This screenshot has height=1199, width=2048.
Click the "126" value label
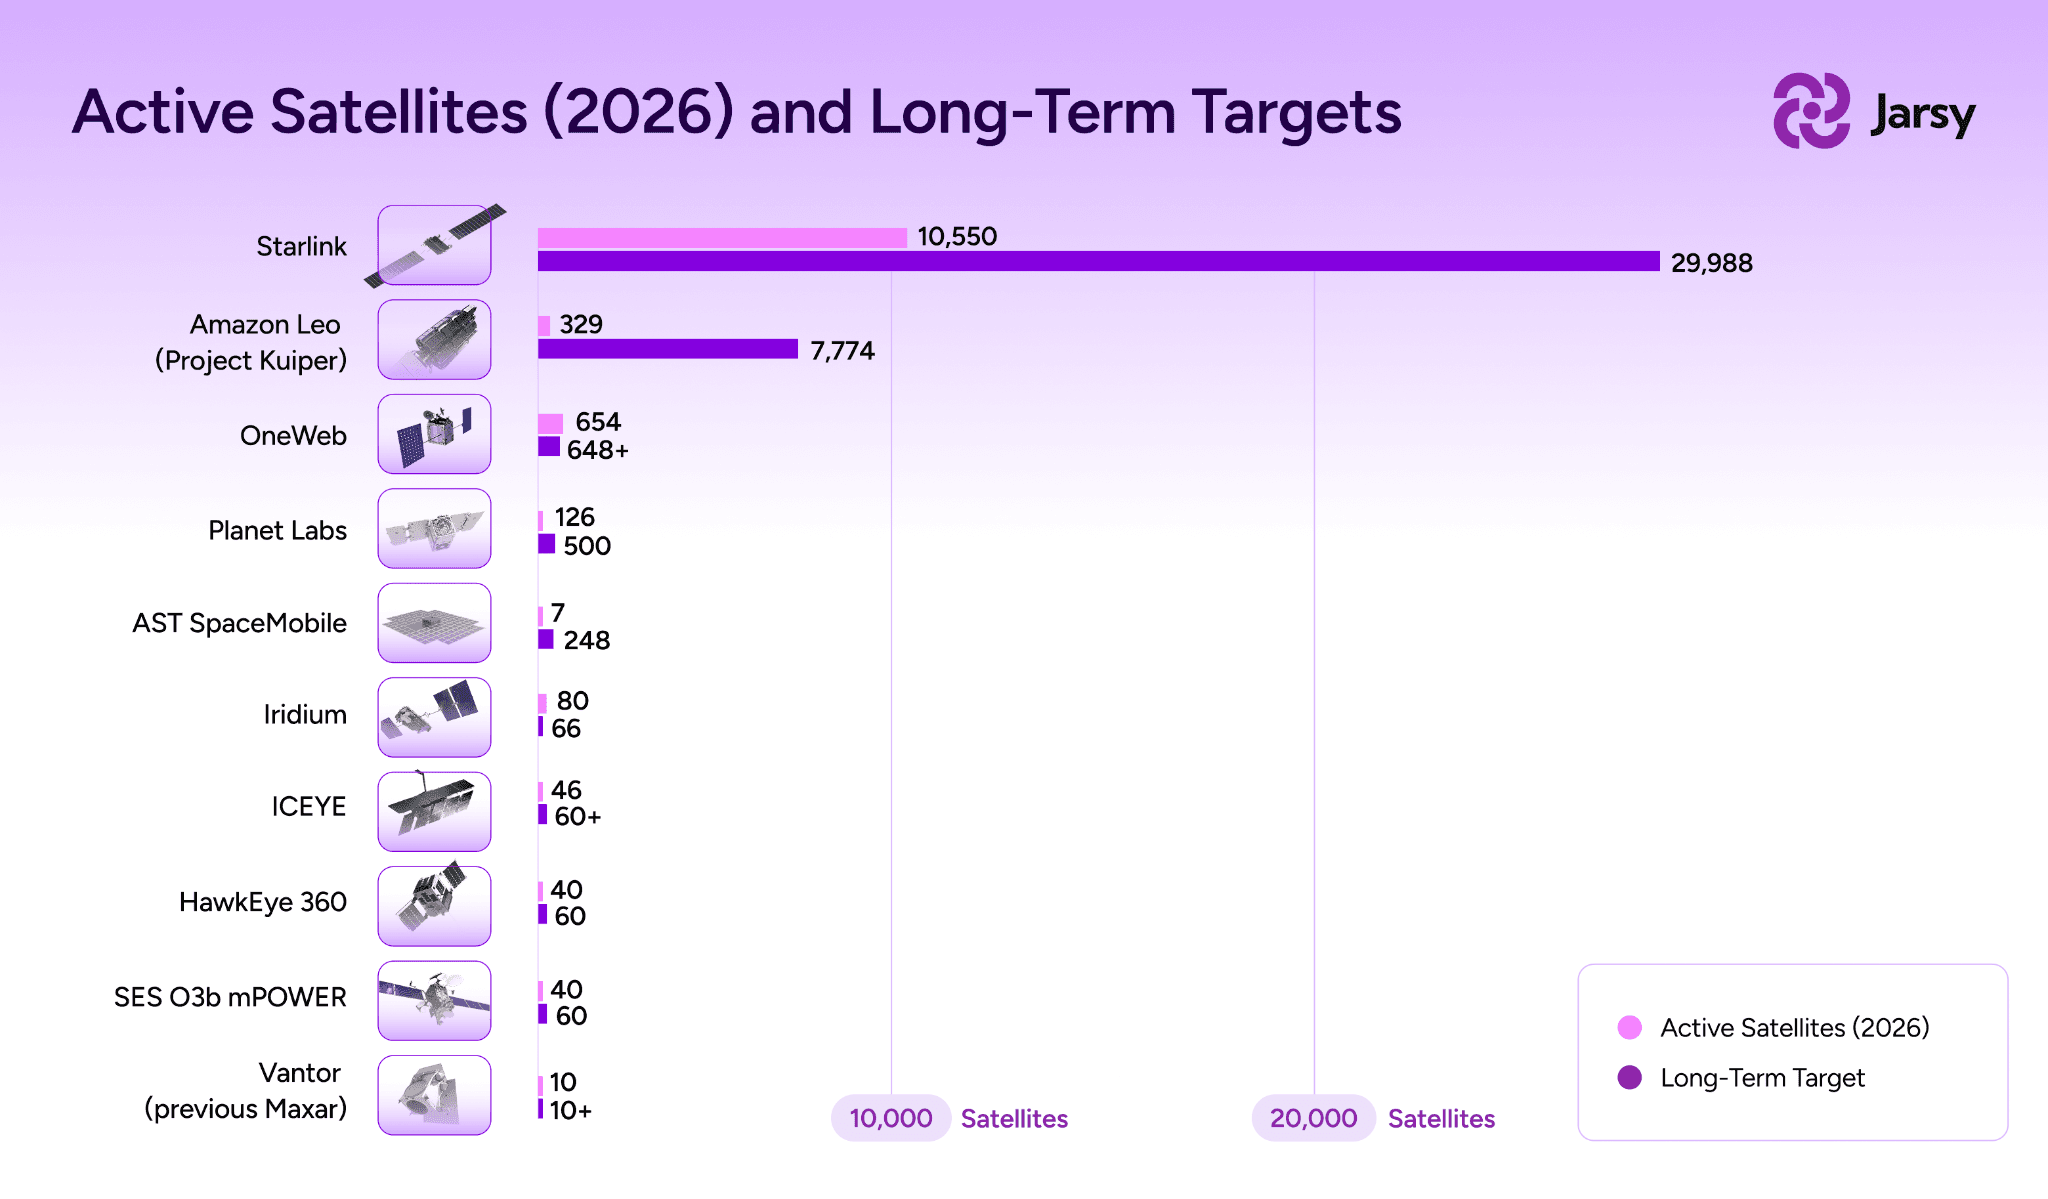pyautogui.click(x=575, y=517)
